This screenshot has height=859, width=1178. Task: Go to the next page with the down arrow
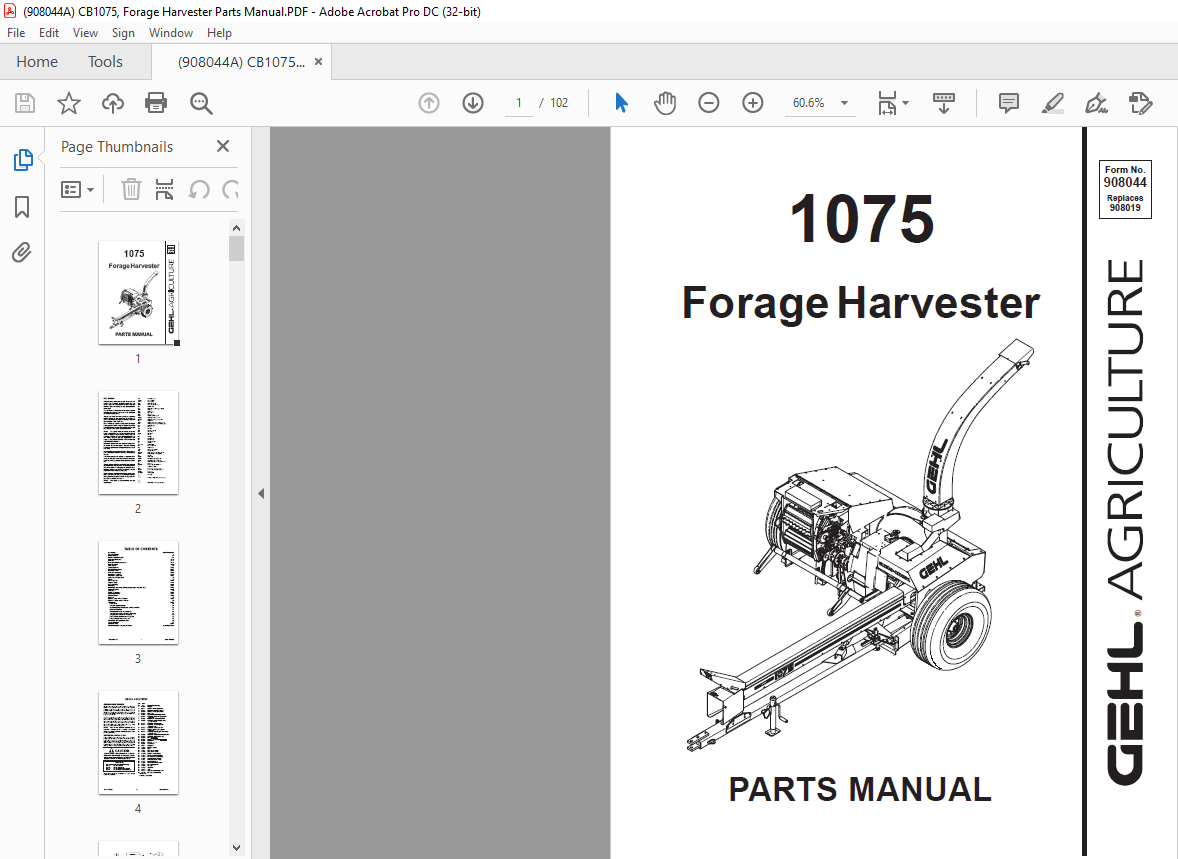[473, 103]
